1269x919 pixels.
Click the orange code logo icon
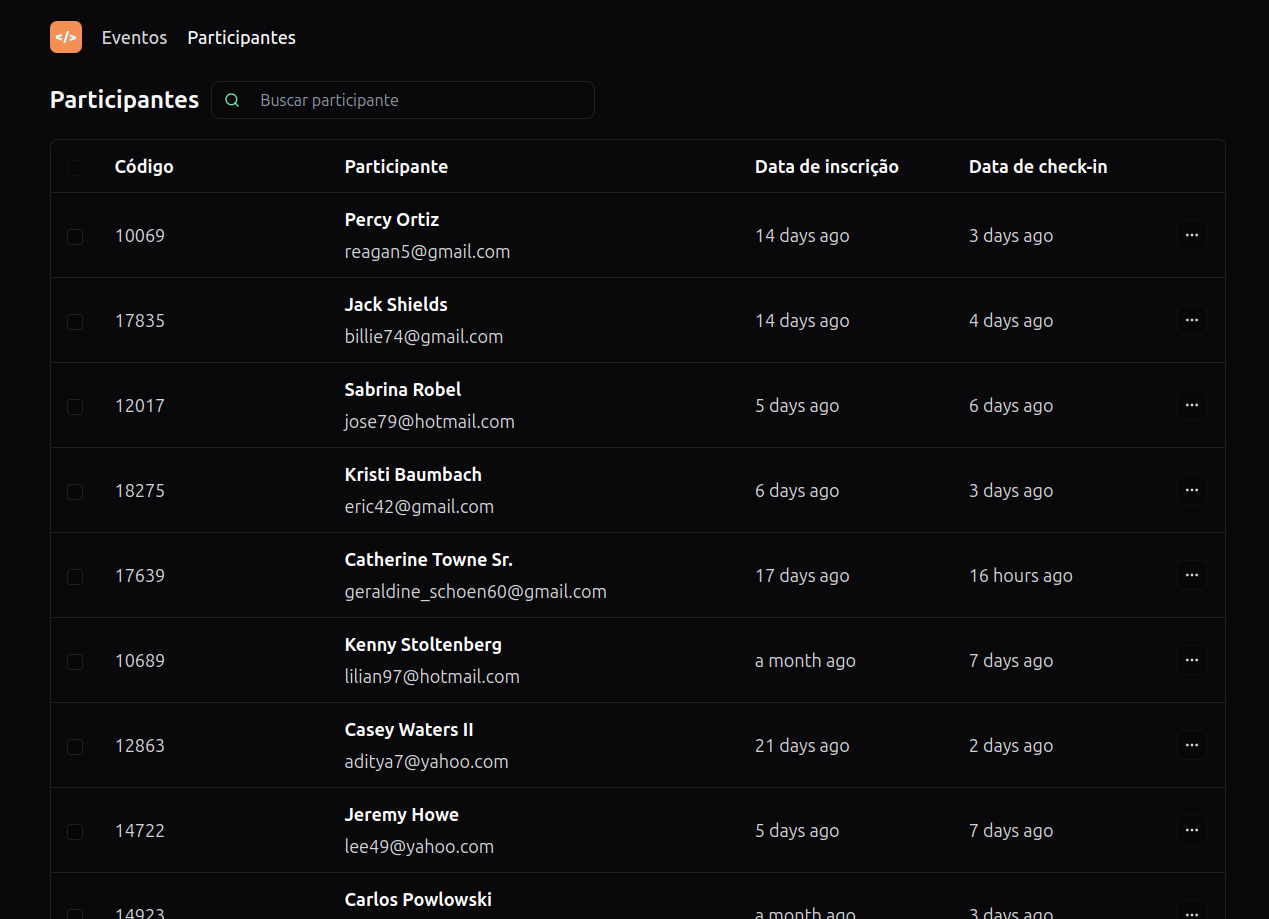66,37
